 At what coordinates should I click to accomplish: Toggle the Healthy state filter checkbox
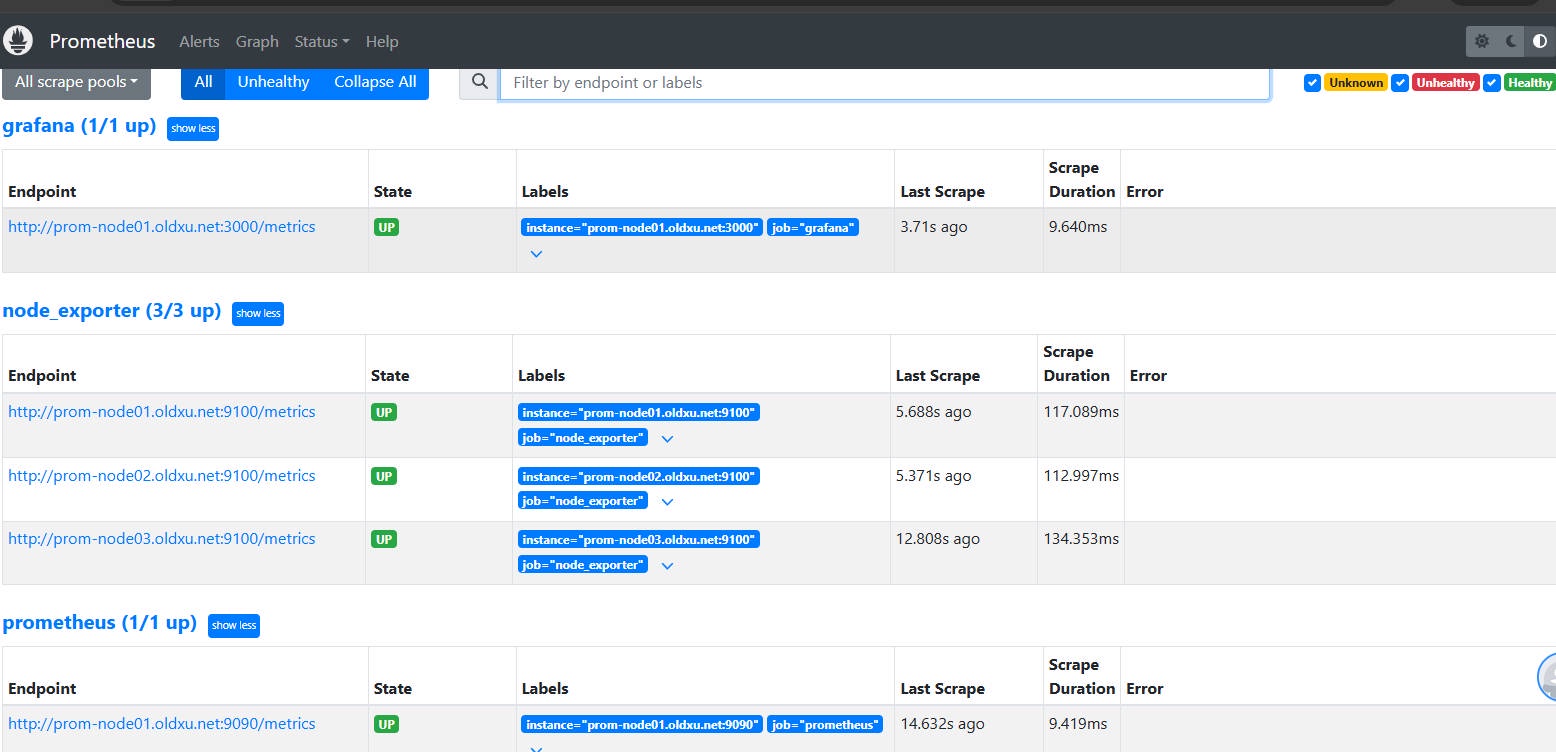[1492, 83]
